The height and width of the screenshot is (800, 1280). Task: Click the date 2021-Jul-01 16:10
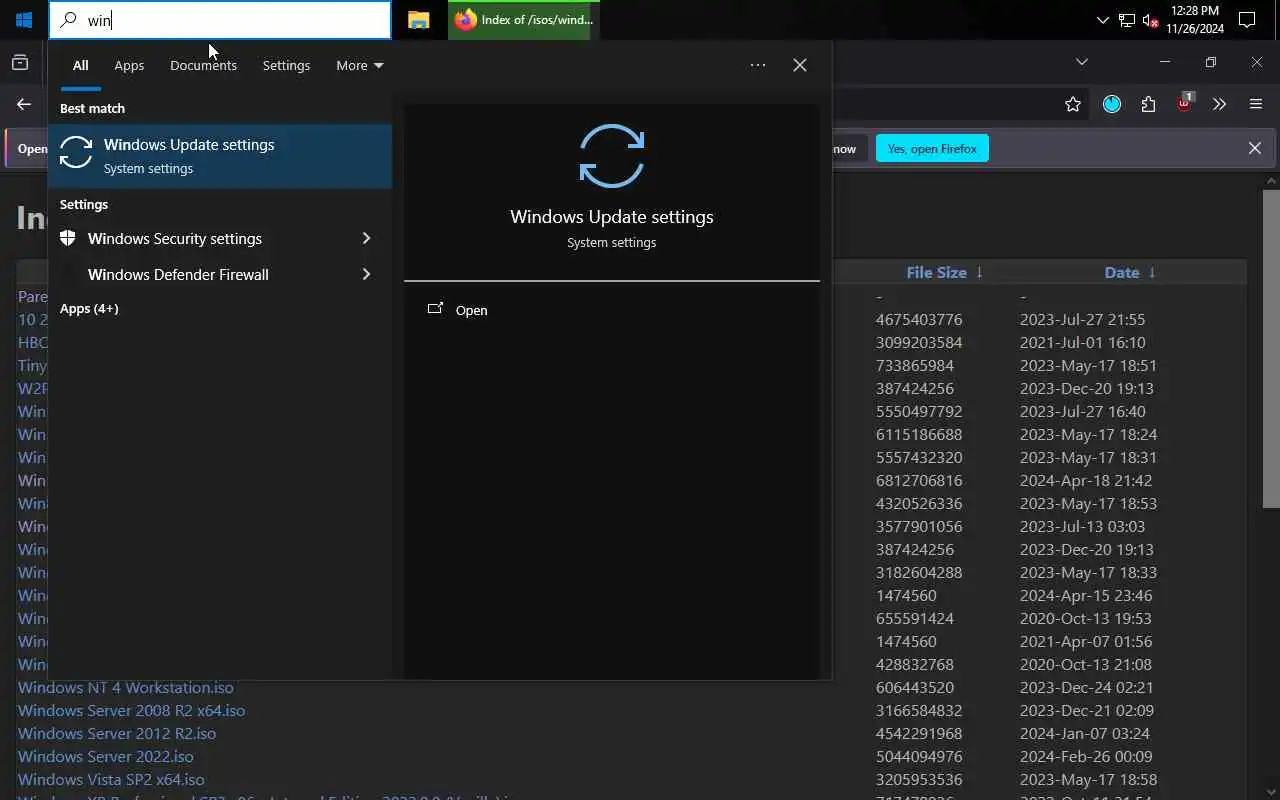tap(1082, 342)
